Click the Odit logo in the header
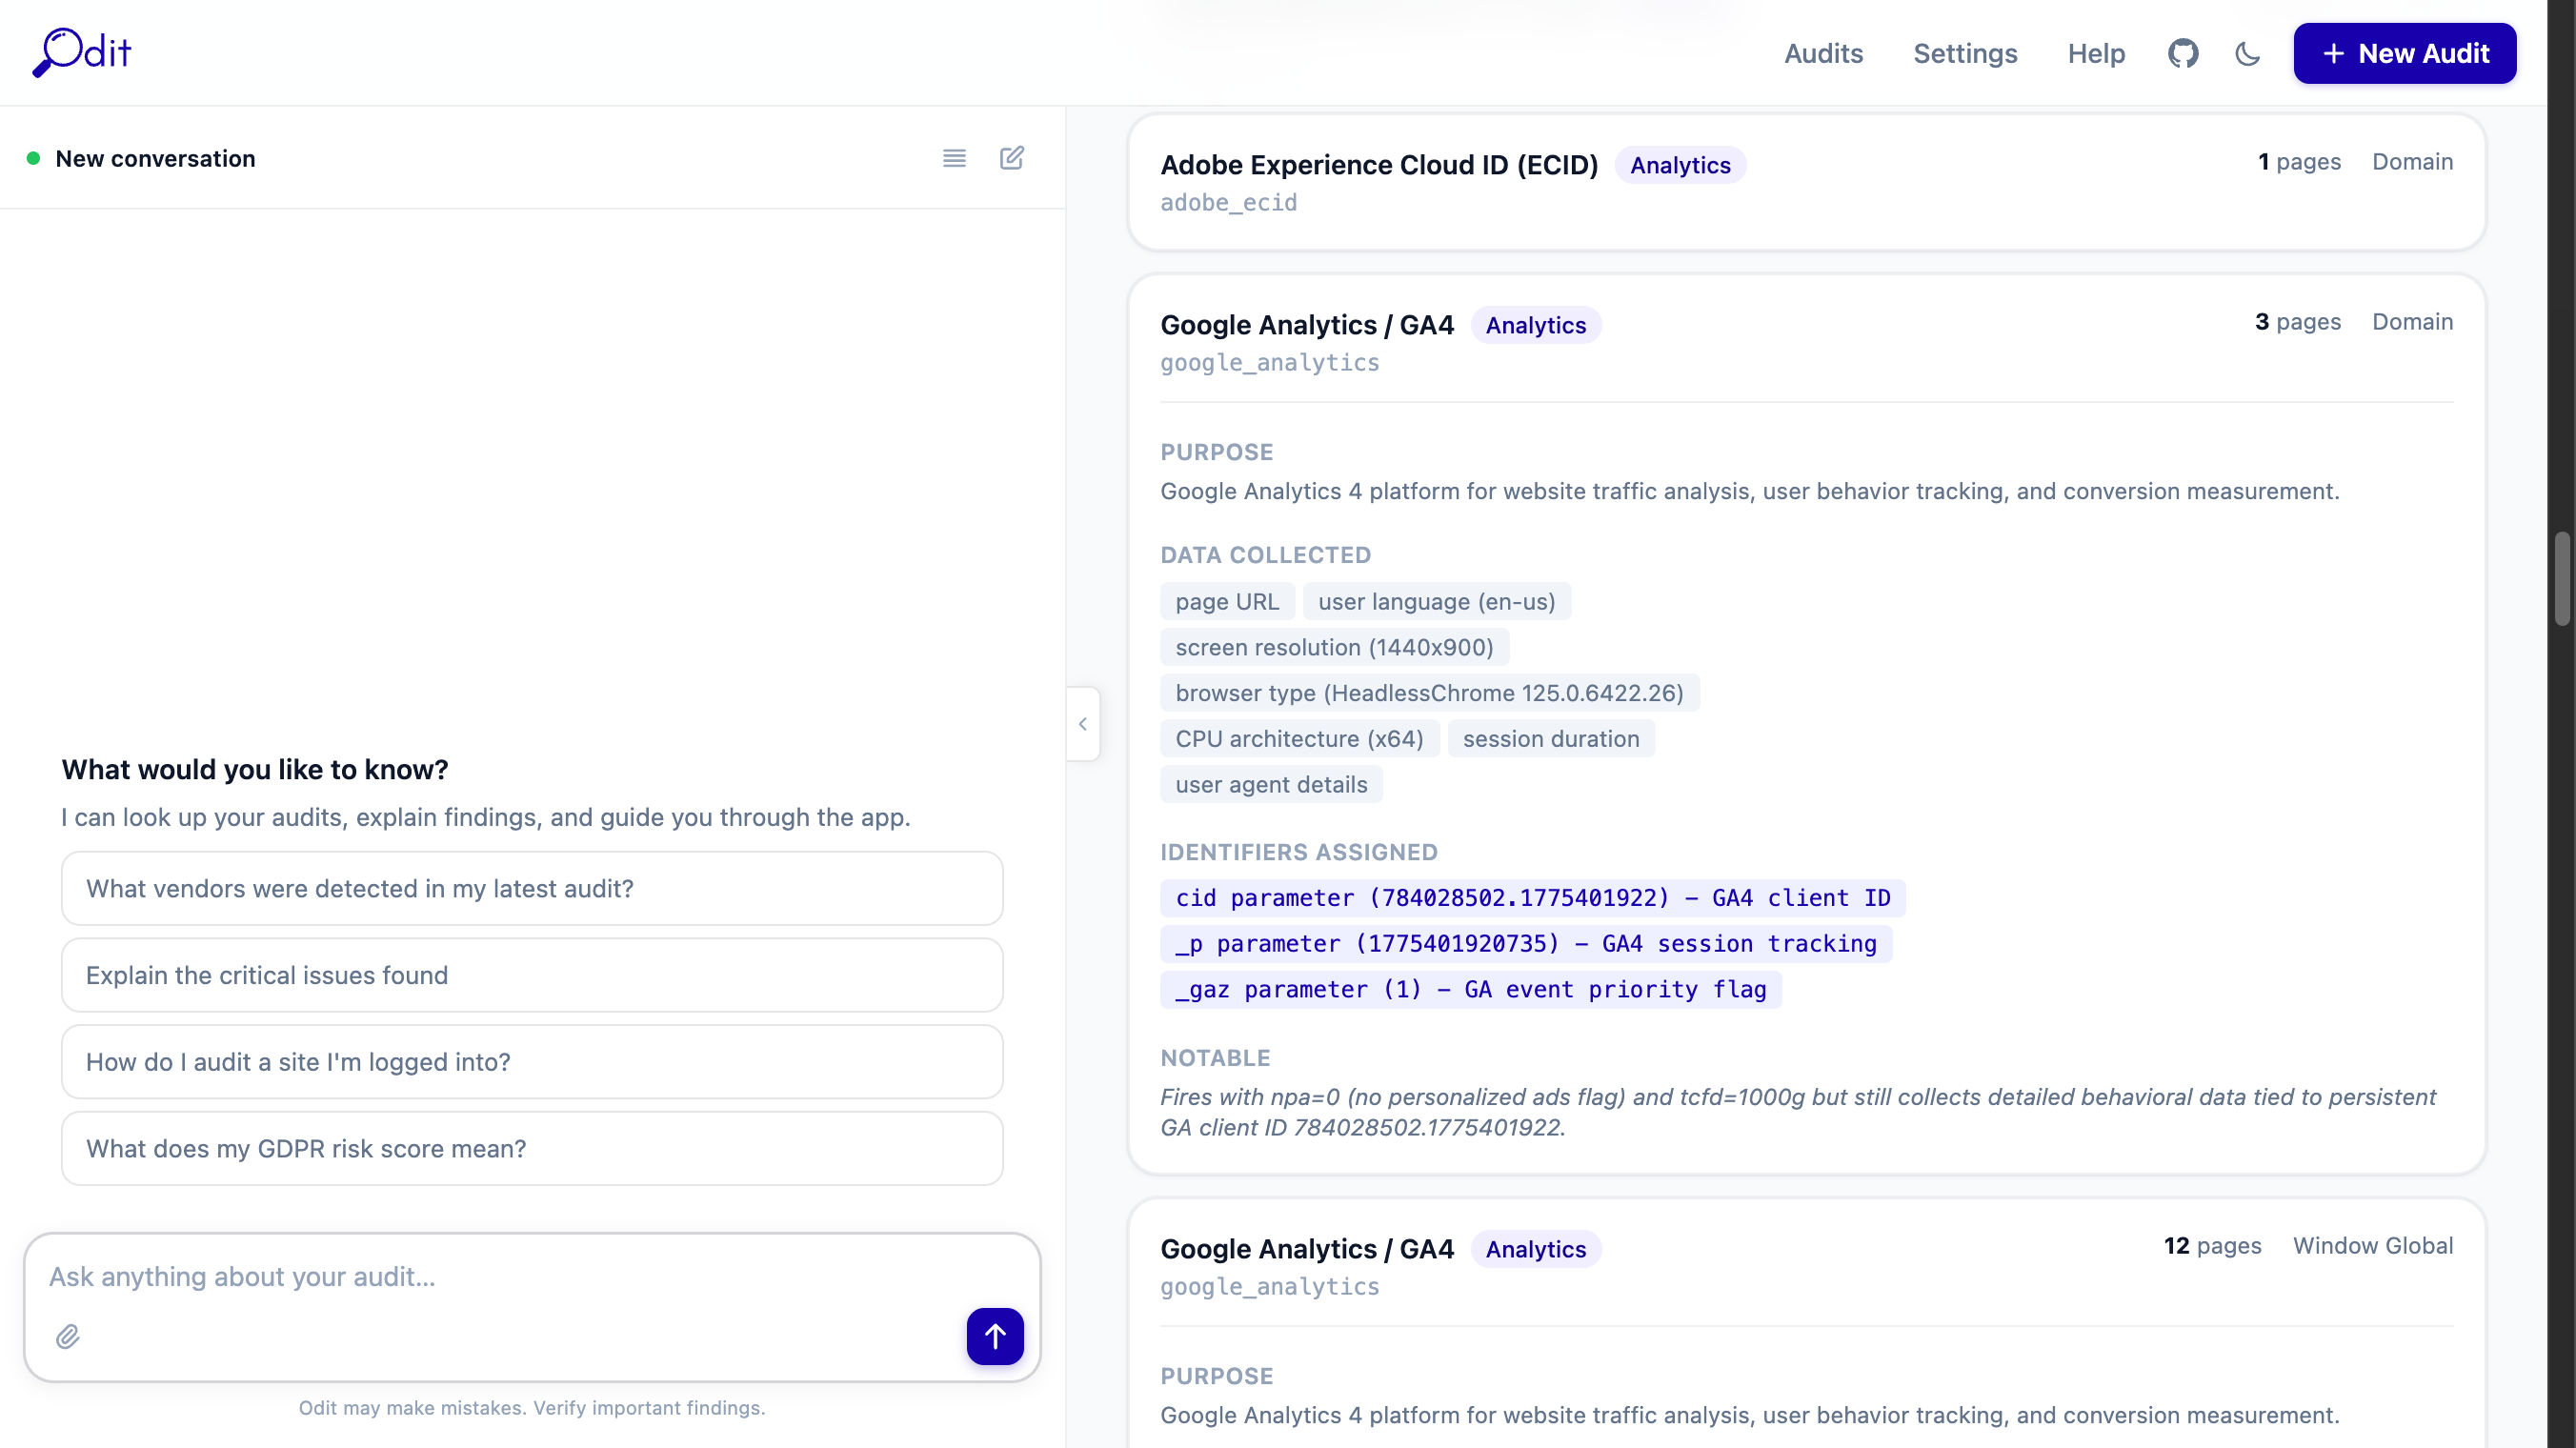 pos(83,52)
